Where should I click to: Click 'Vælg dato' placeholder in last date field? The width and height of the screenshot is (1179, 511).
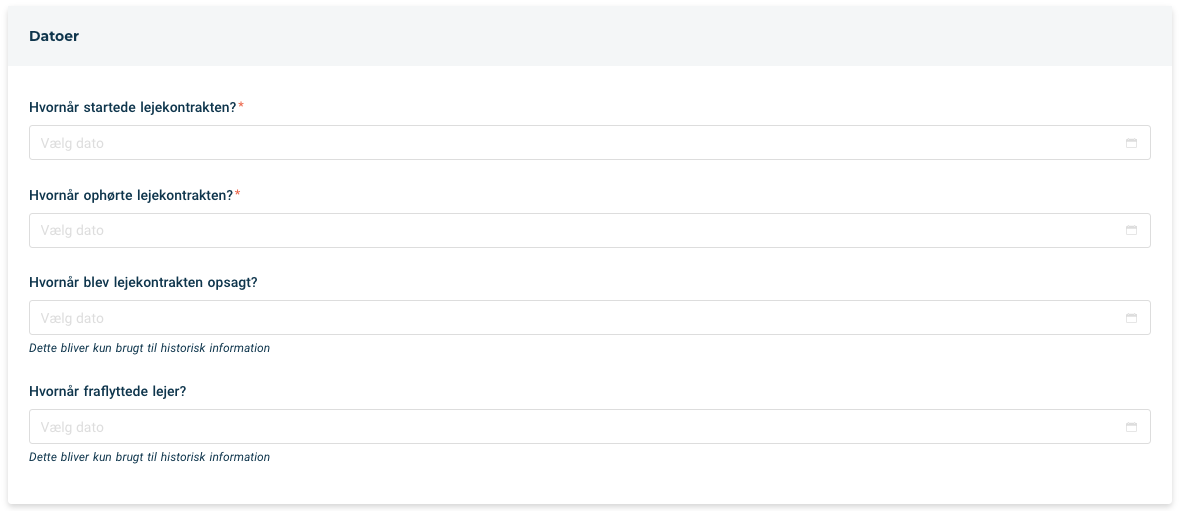click(x=72, y=427)
